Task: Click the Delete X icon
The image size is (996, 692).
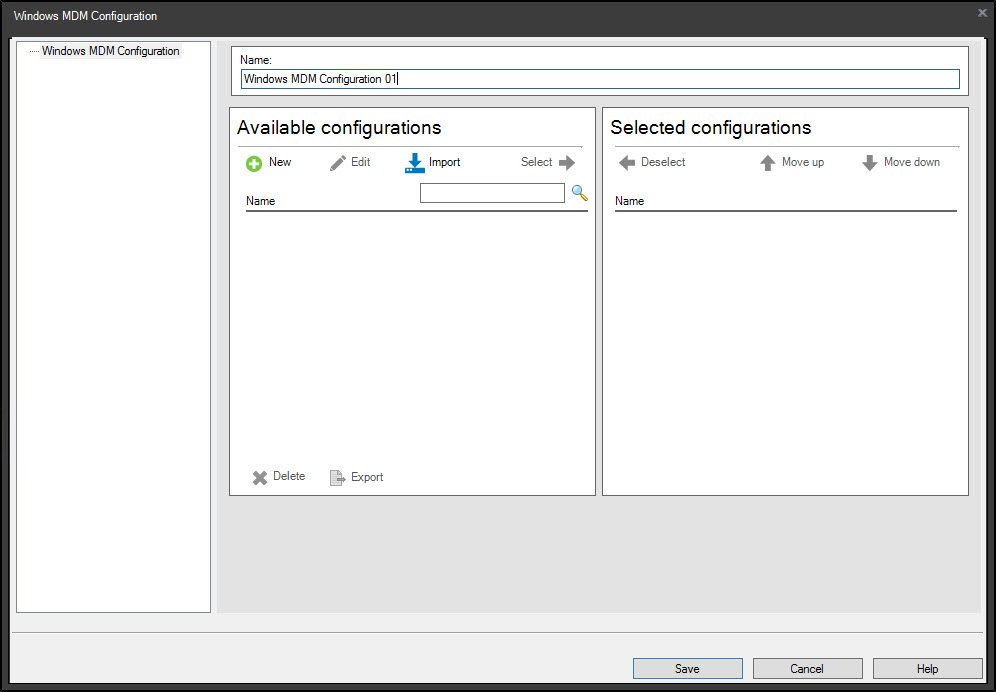Action: click(x=260, y=477)
